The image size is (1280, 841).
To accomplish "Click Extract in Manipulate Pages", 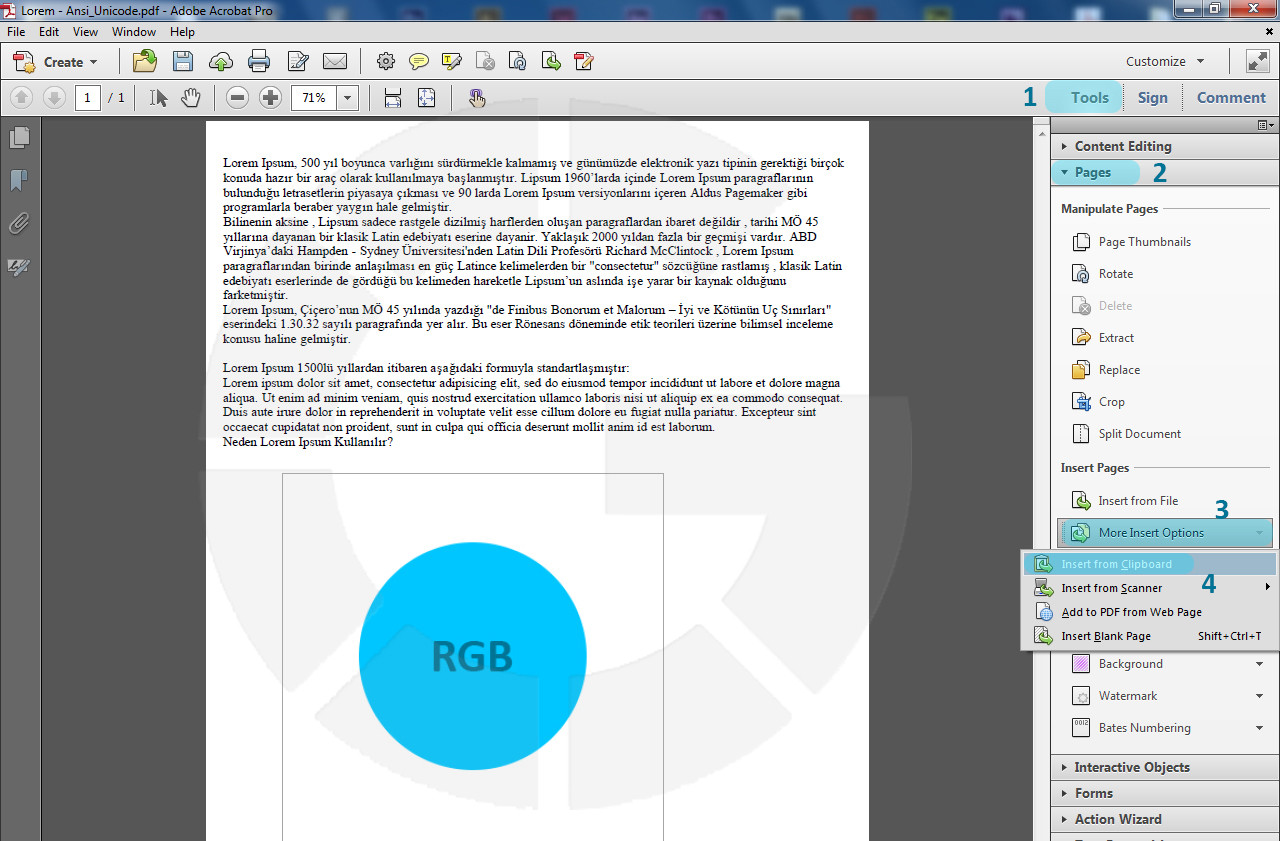I will pyautogui.click(x=1103, y=338).
